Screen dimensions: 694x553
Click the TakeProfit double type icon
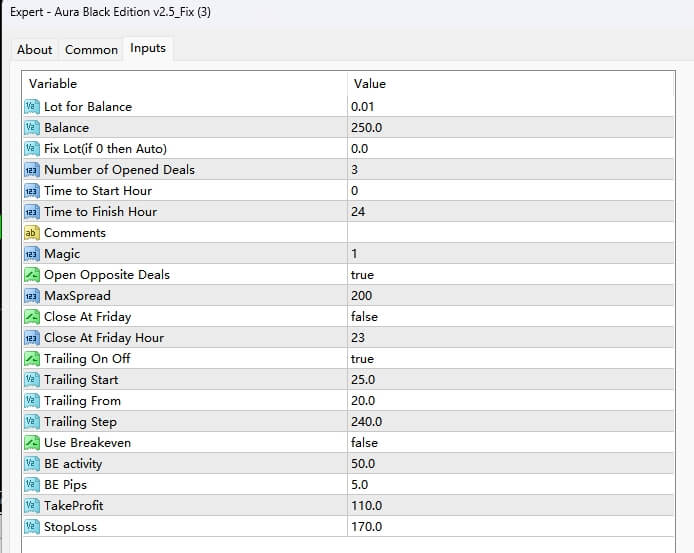(x=31, y=506)
